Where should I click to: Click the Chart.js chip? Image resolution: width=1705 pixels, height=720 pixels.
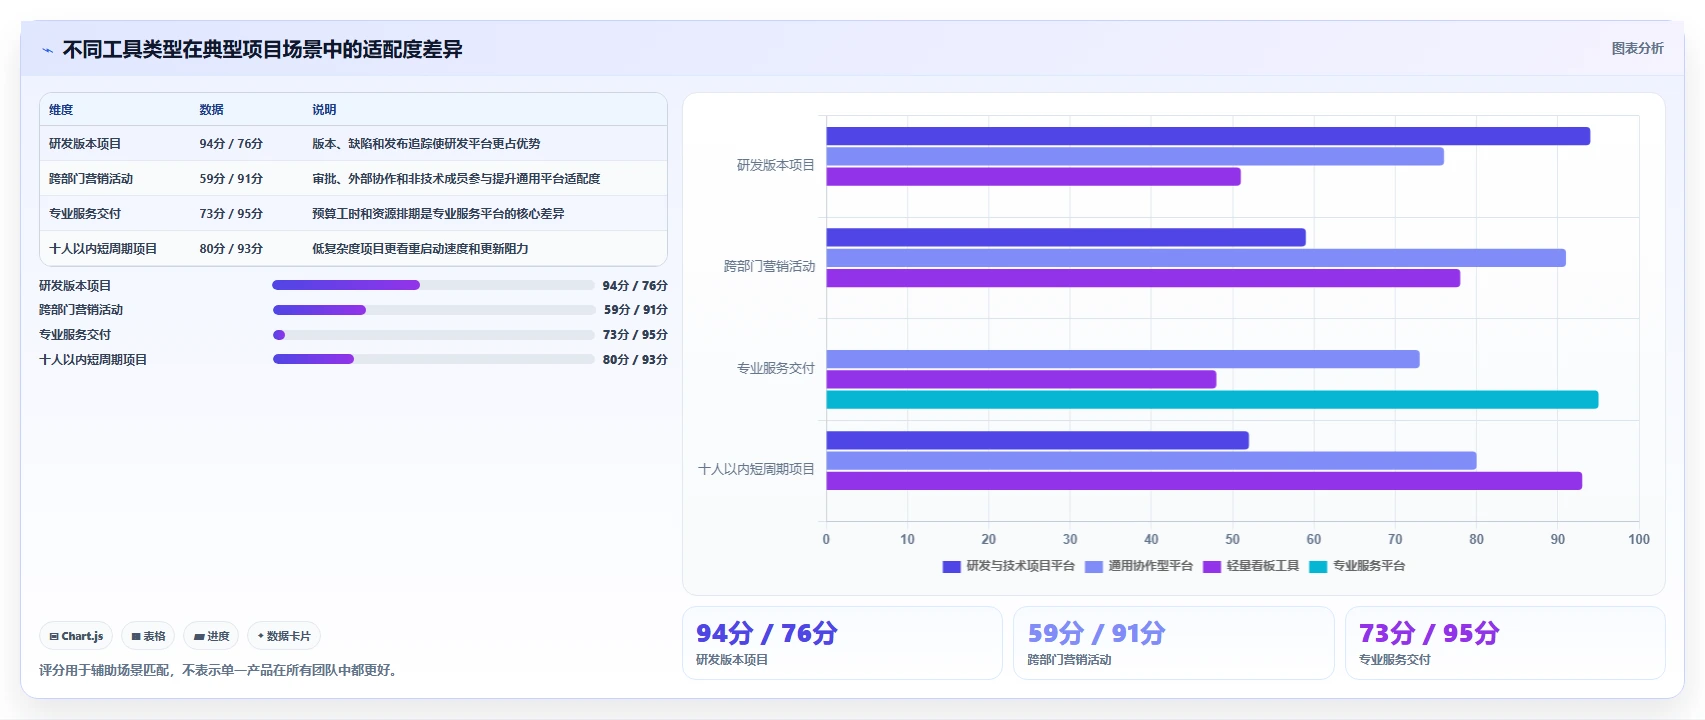[76, 636]
